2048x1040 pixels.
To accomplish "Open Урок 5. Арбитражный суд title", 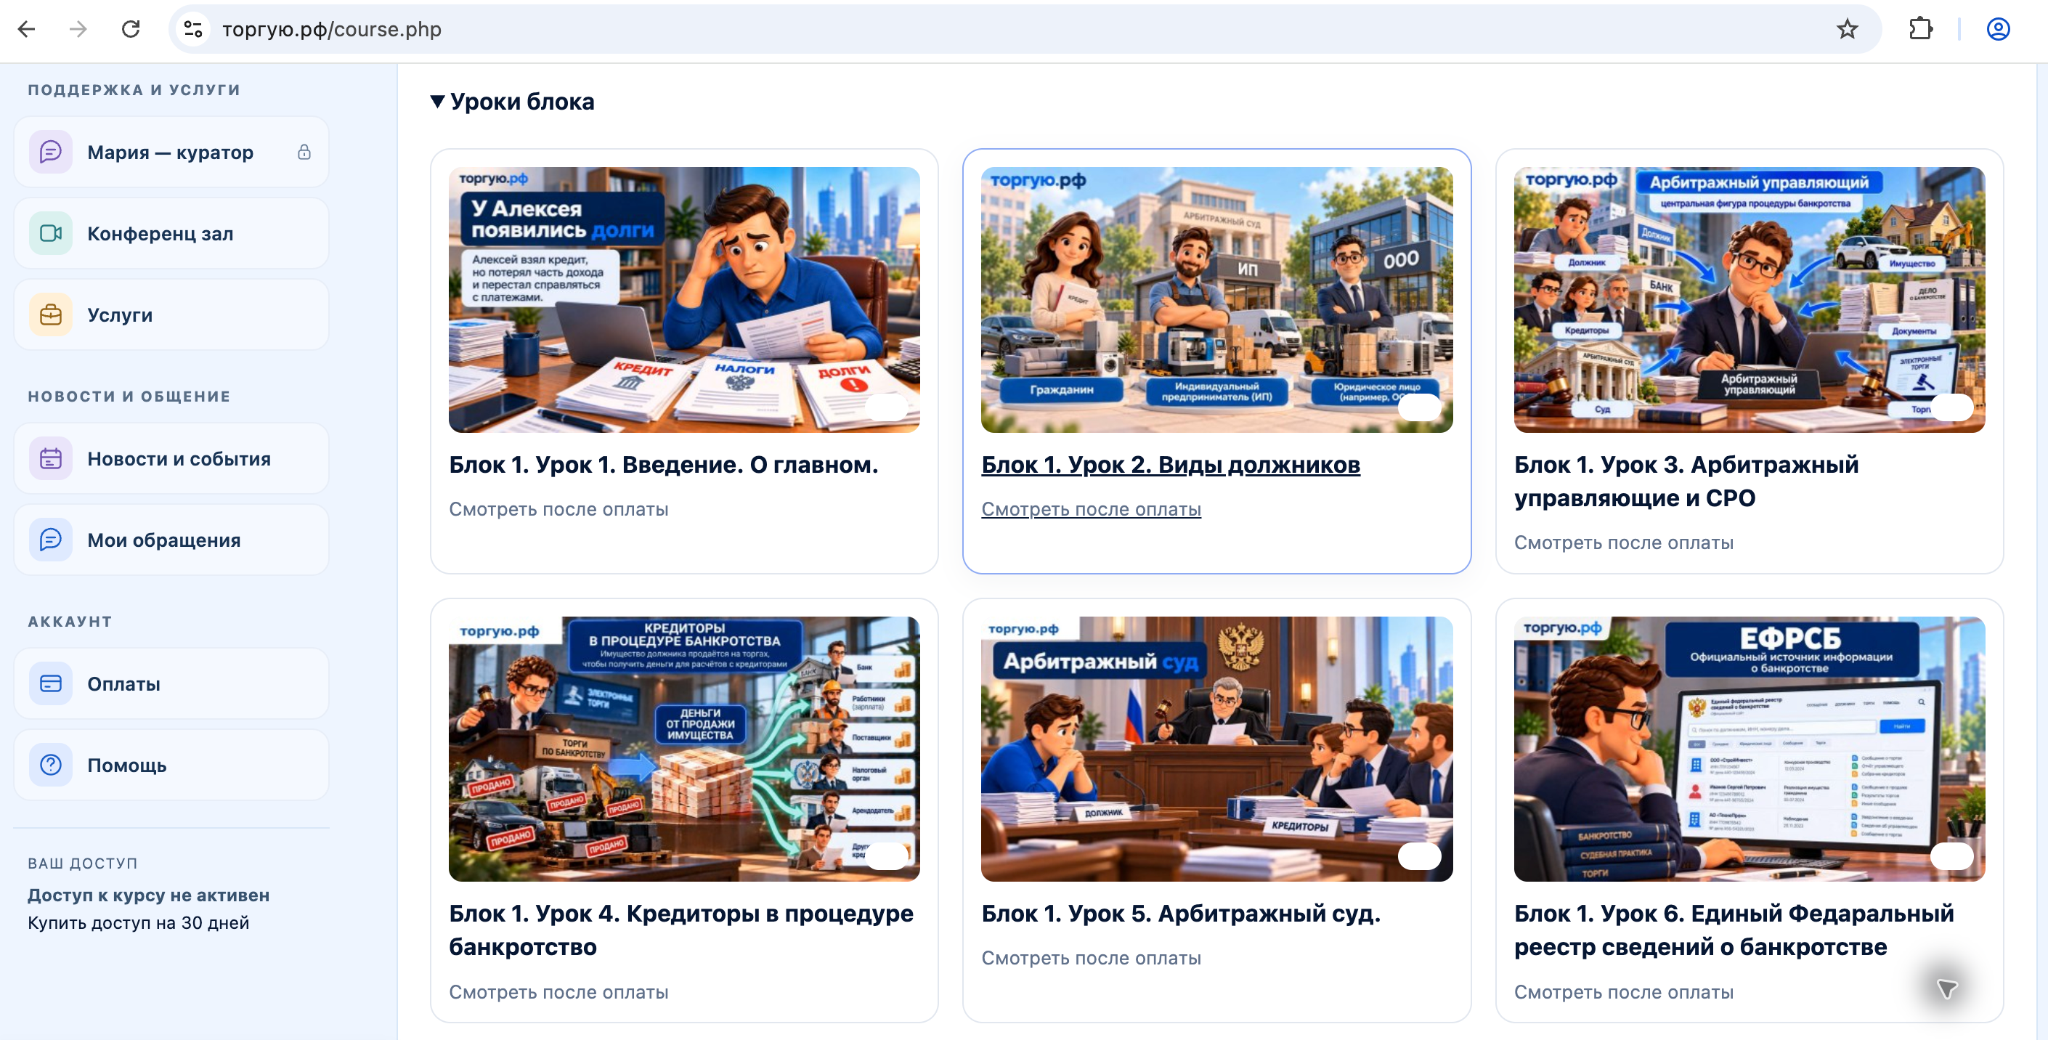I will pyautogui.click(x=1180, y=914).
